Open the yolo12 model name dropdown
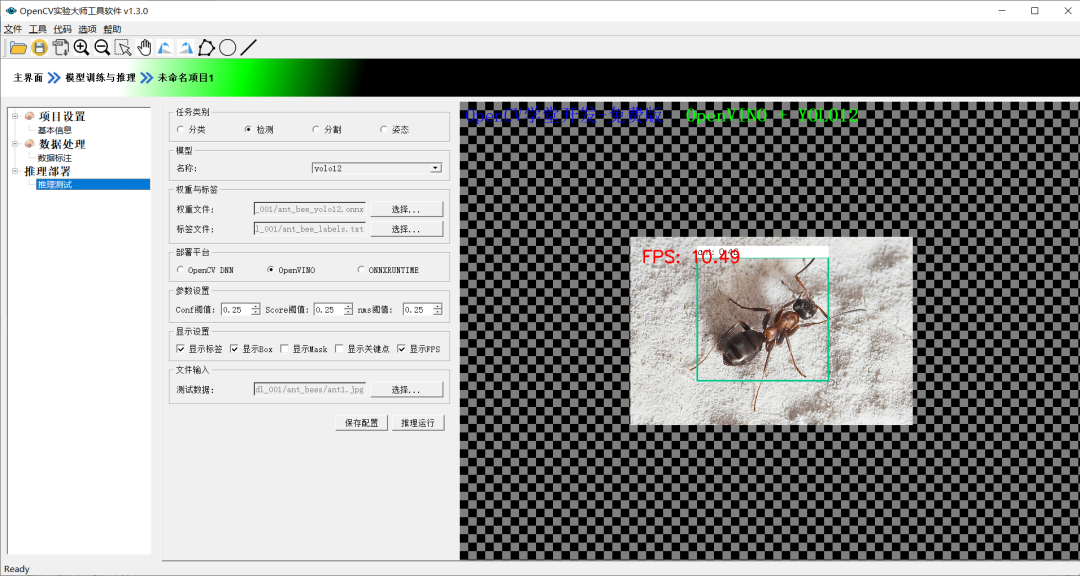 click(435, 169)
